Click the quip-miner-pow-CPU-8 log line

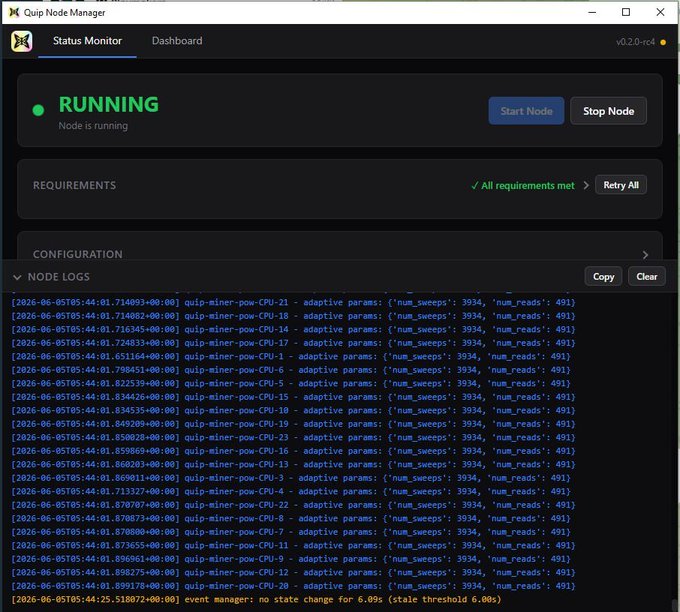291,518
